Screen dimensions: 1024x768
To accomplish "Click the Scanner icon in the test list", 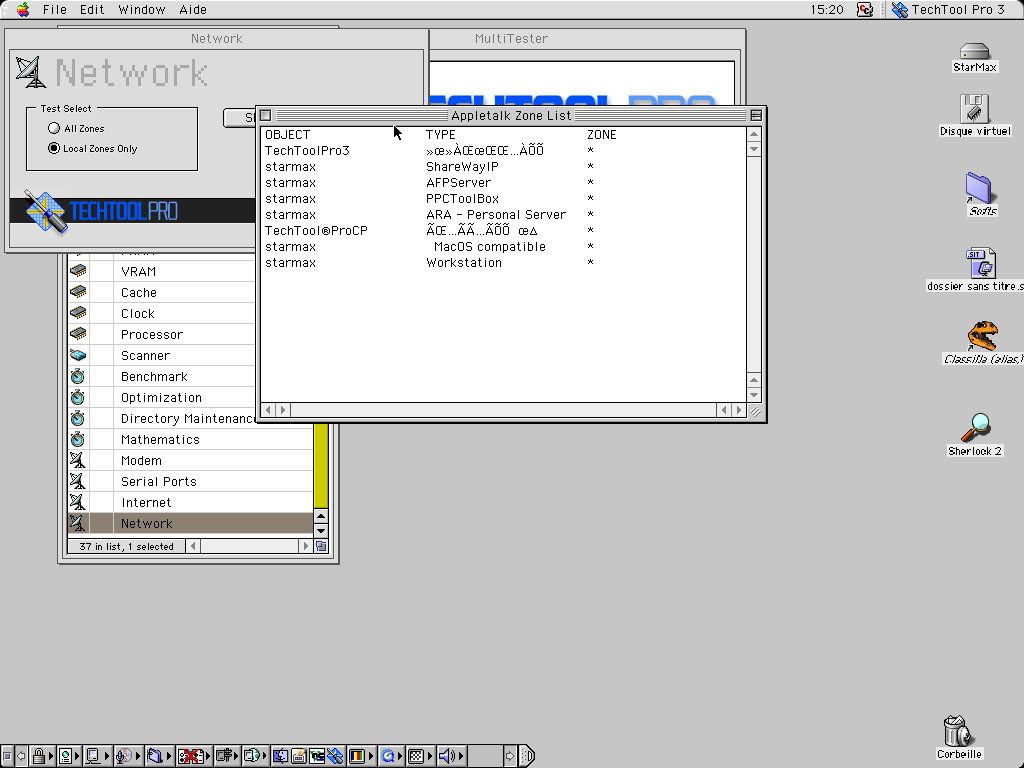I will tap(78, 355).
